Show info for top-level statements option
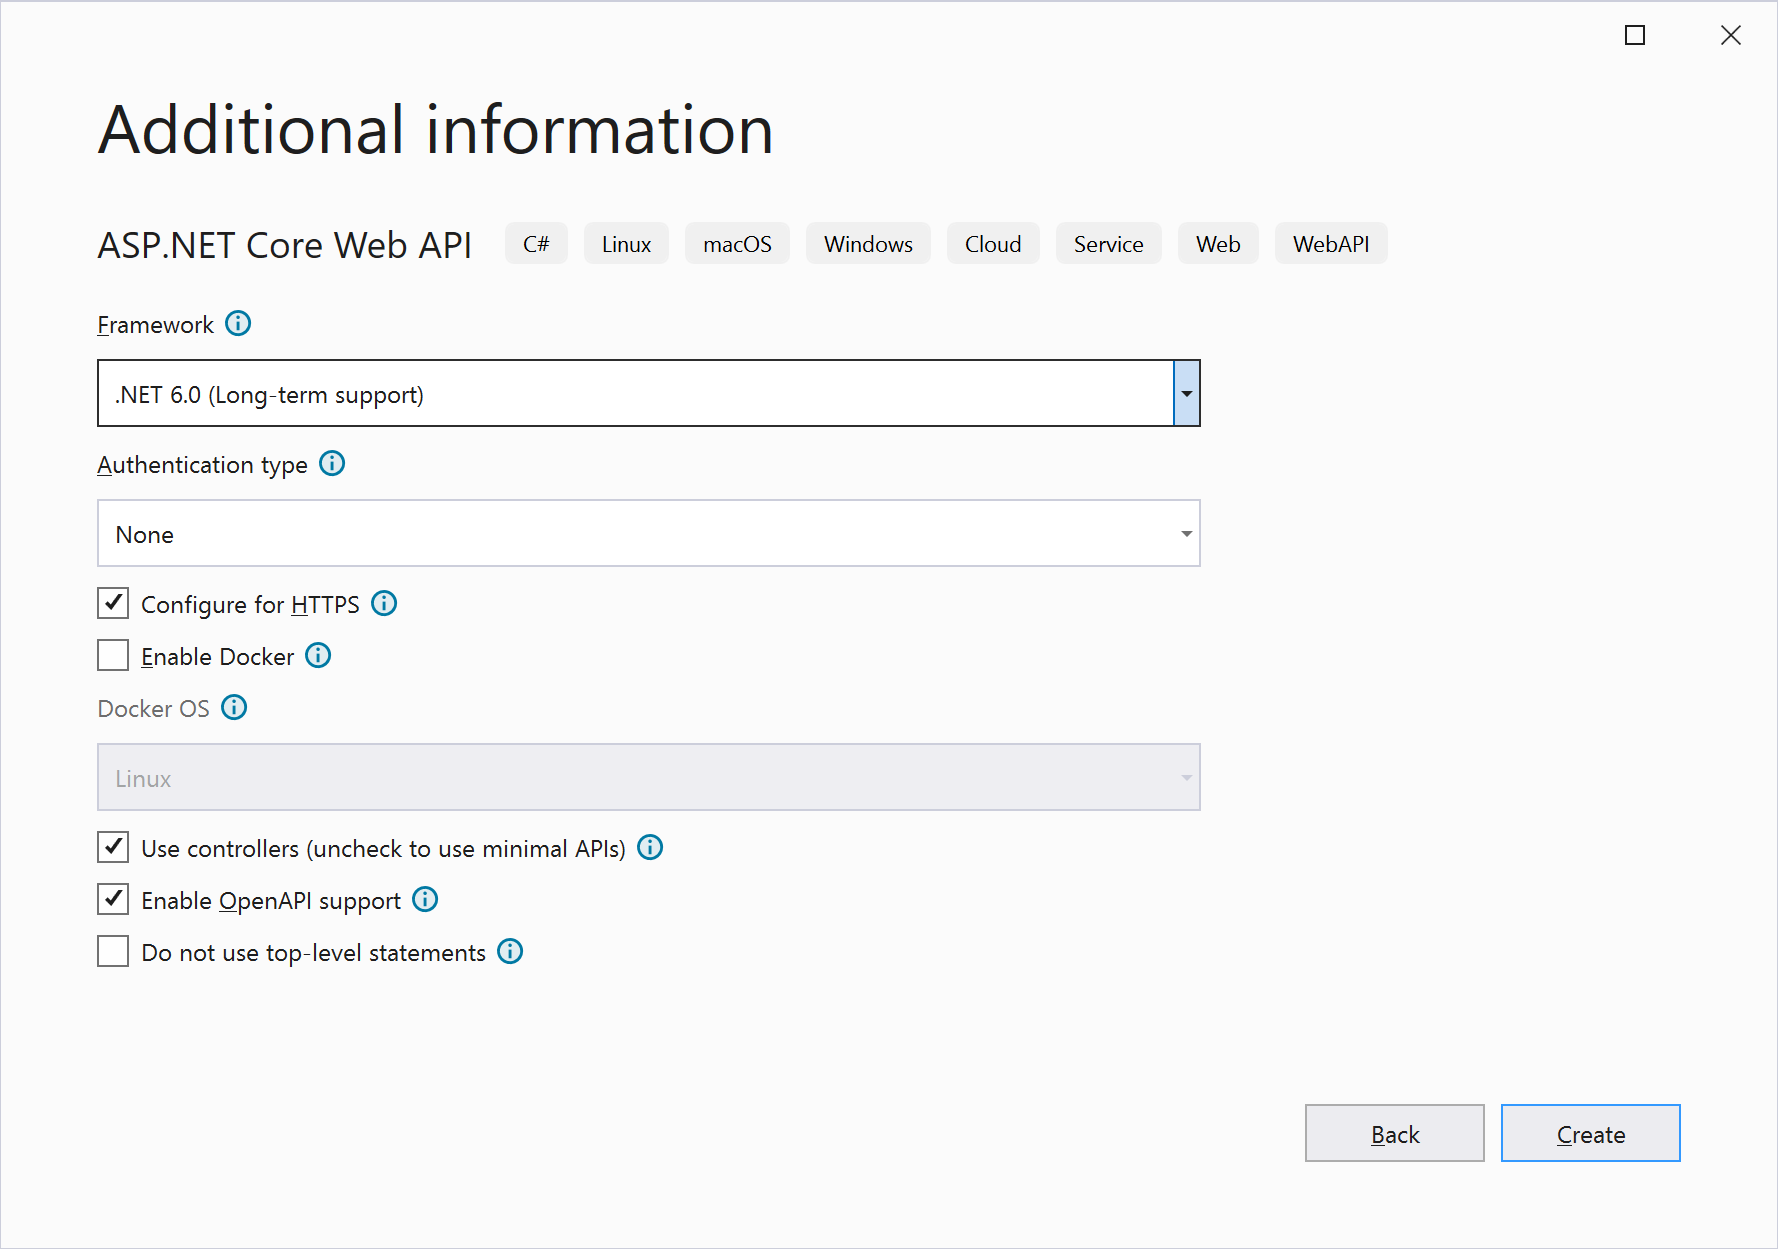 pos(510,951)
